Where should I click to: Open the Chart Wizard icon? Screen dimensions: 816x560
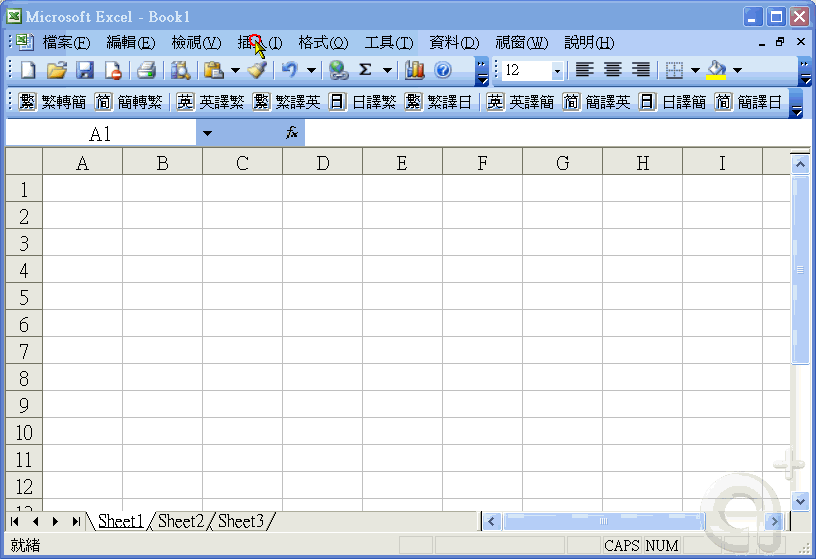[x=415, y=70]
